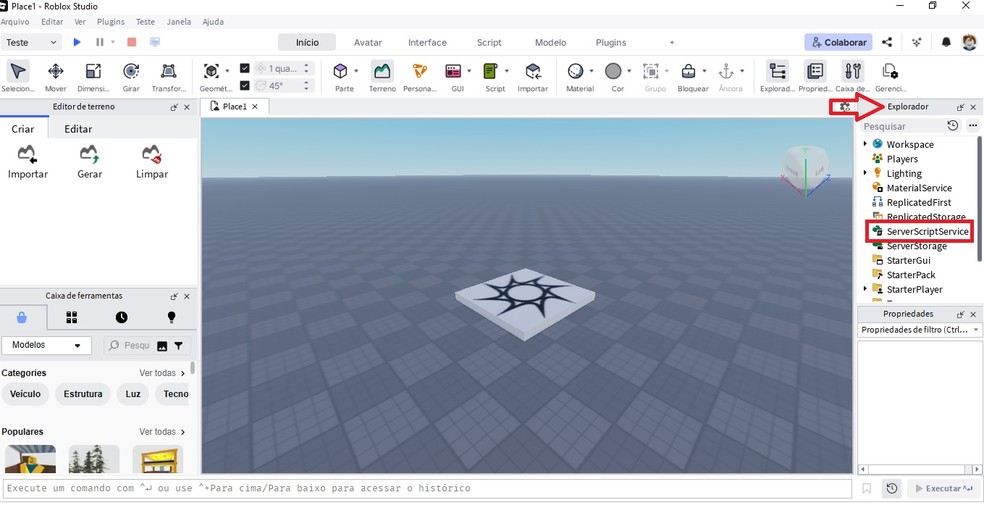Open the toolbox creations lightbulb tab
This screenshot has height=521, width=984.
click(171, 318)
